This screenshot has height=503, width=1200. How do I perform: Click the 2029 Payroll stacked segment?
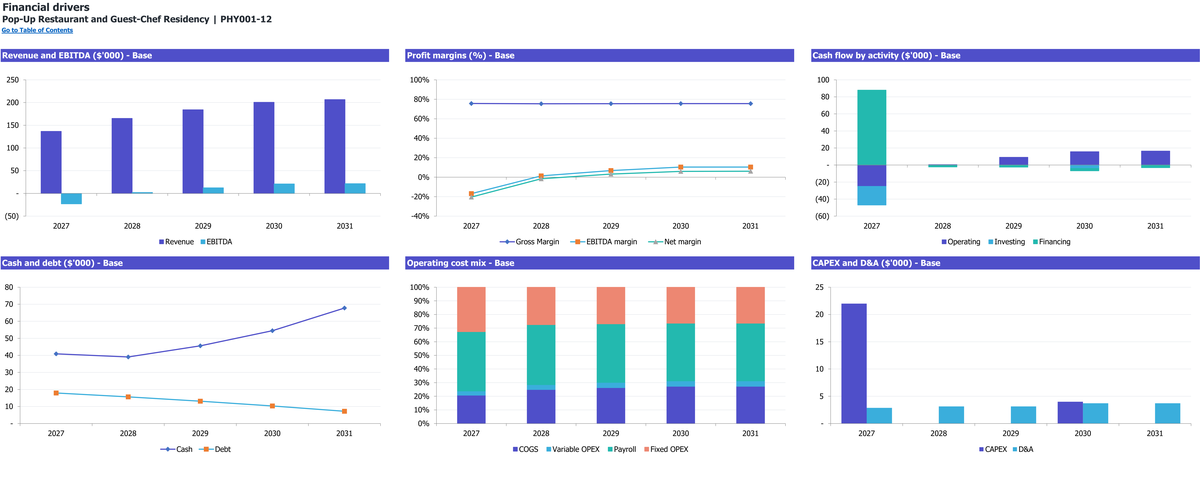click(611, 353)
